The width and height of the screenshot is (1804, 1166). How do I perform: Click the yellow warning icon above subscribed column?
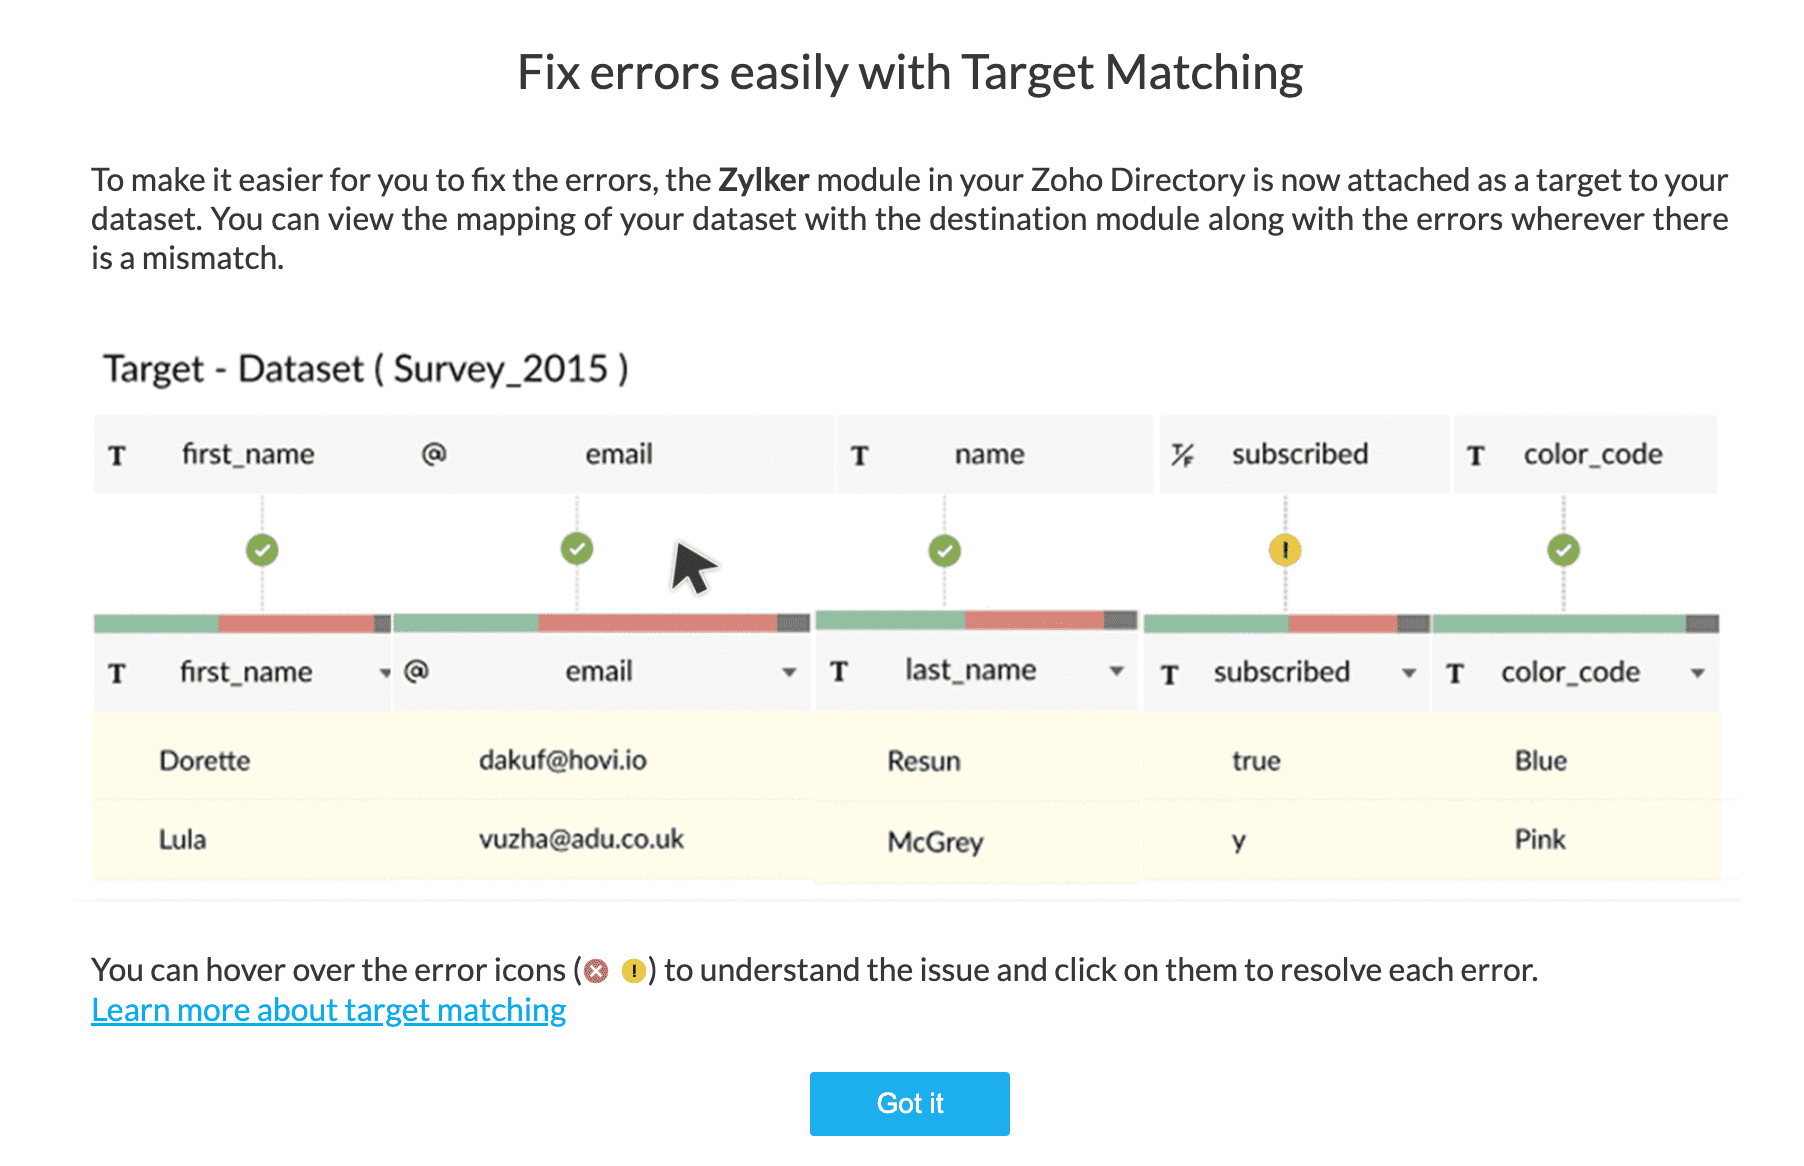click(x=1285, y=550)
